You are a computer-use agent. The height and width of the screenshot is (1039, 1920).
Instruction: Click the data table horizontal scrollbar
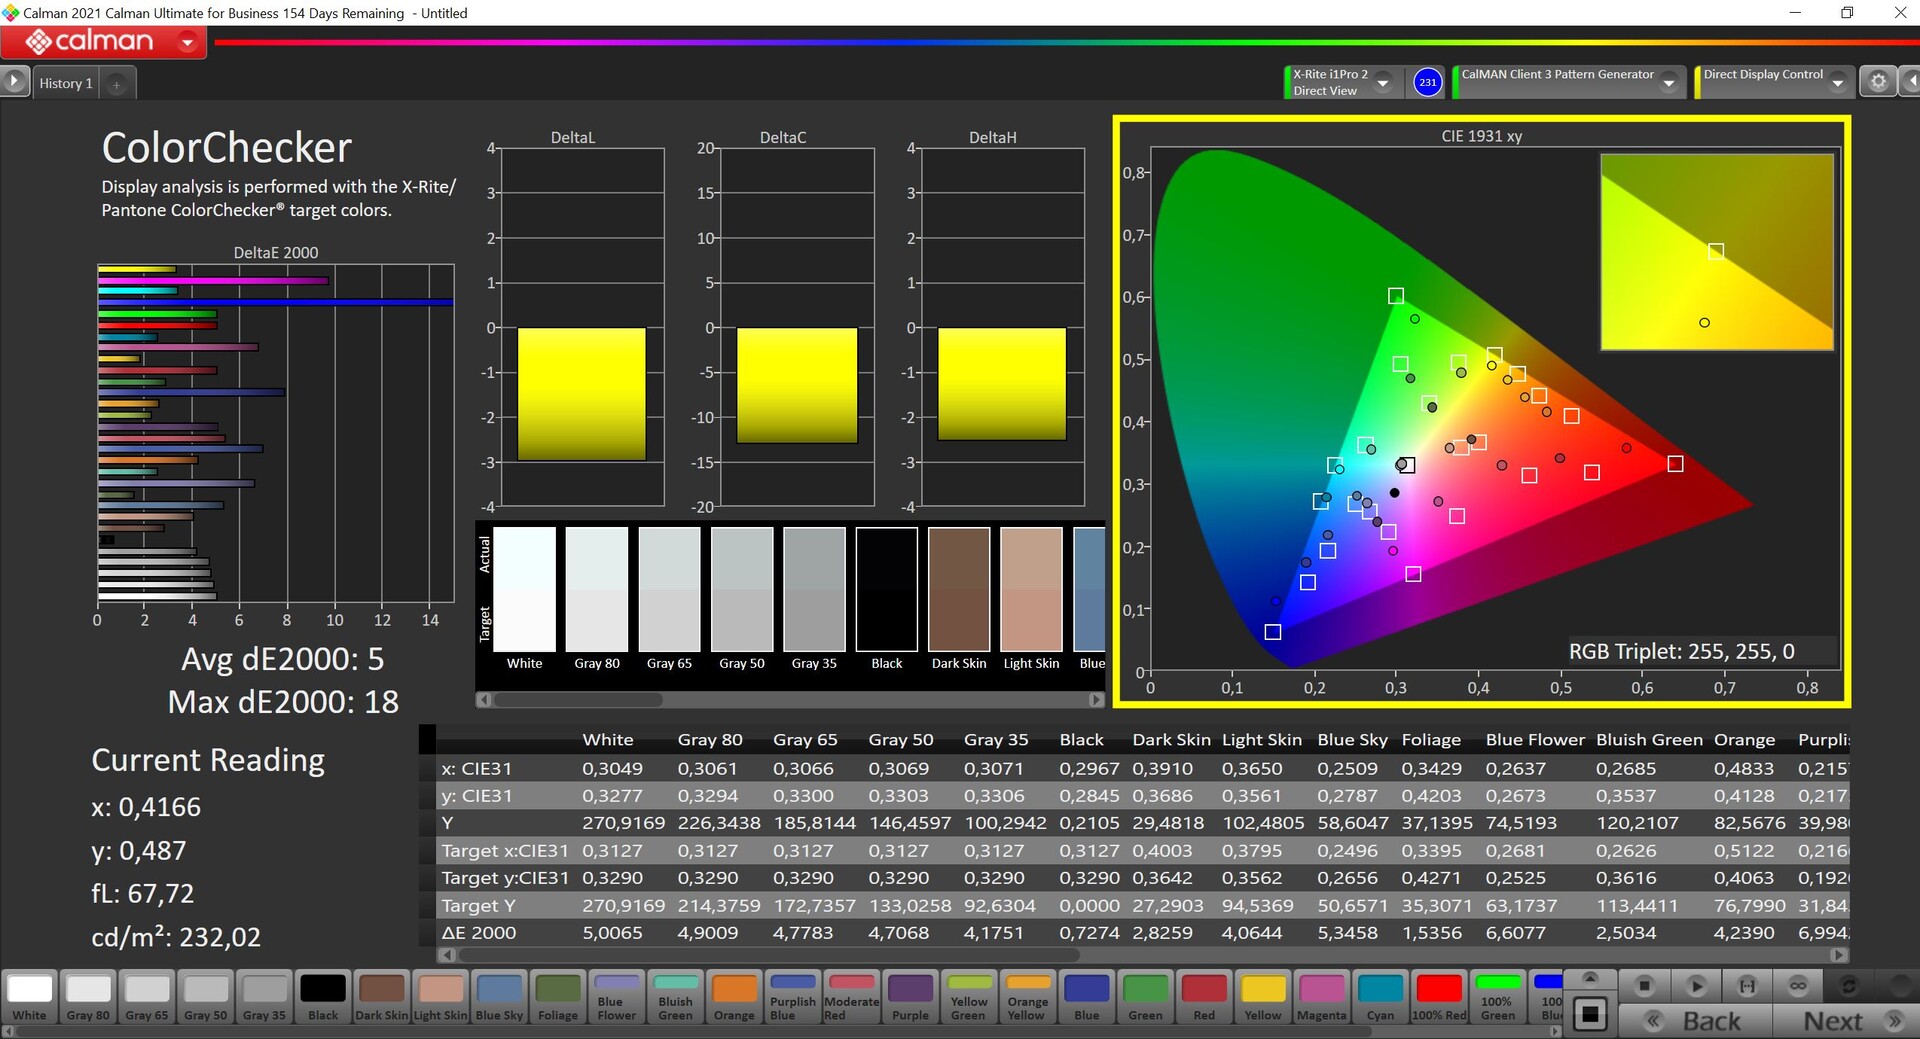[x=768, y=954]
